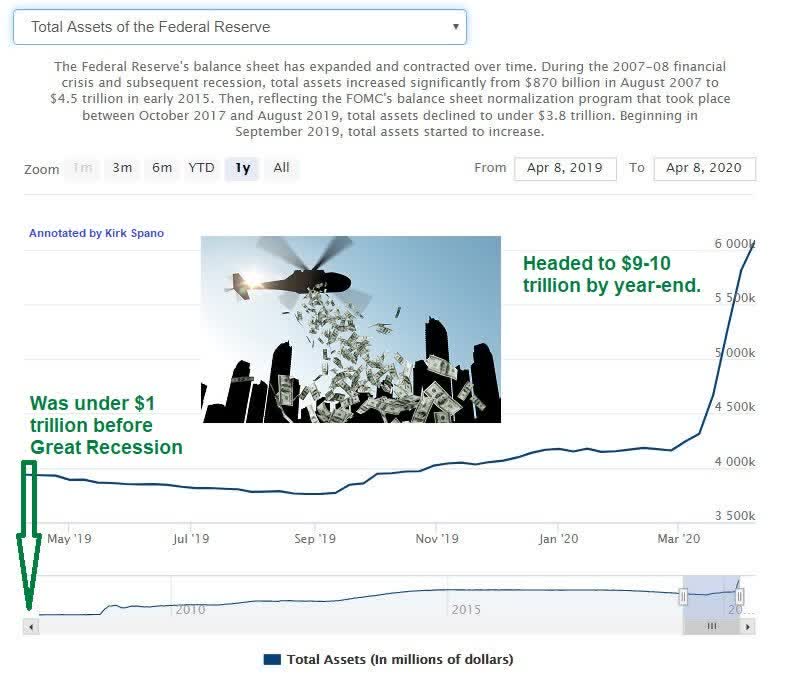Grab the right navigator range handle
Image resolution: width=794 pixels, height=682 pixels.
click(x=739, y=596)
